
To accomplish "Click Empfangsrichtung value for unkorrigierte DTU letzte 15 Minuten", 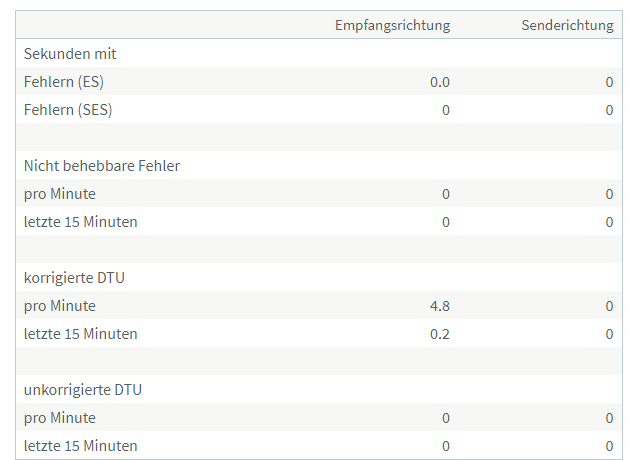I will click(x=446, y=446).
